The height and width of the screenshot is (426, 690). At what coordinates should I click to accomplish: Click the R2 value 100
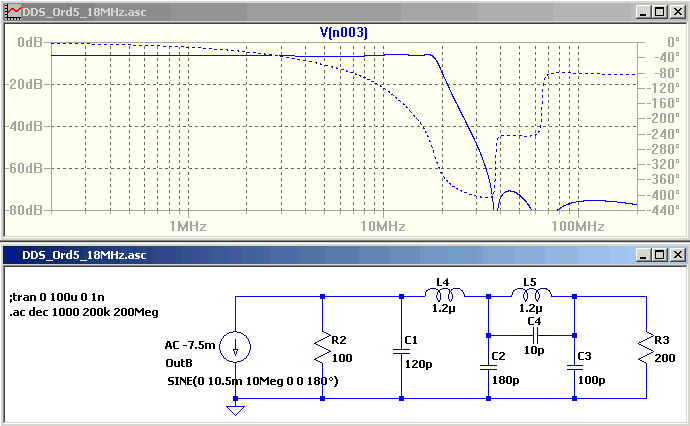pyautogui.click(x=342, y=358)
